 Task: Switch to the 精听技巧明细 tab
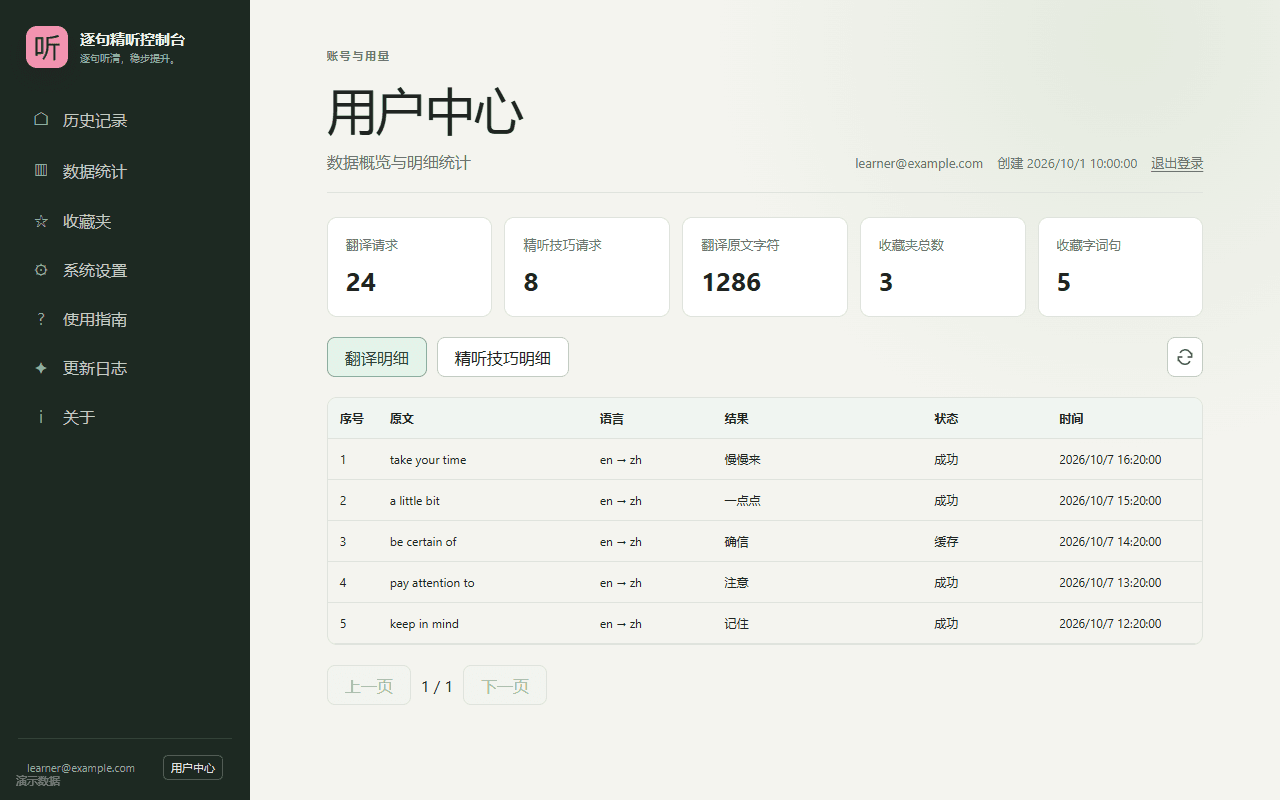[503, 357]
